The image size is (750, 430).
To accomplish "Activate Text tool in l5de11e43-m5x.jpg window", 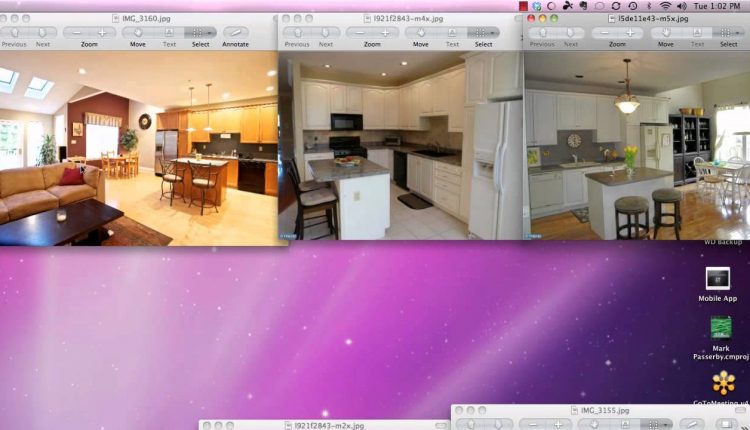I will click(697, 33).
